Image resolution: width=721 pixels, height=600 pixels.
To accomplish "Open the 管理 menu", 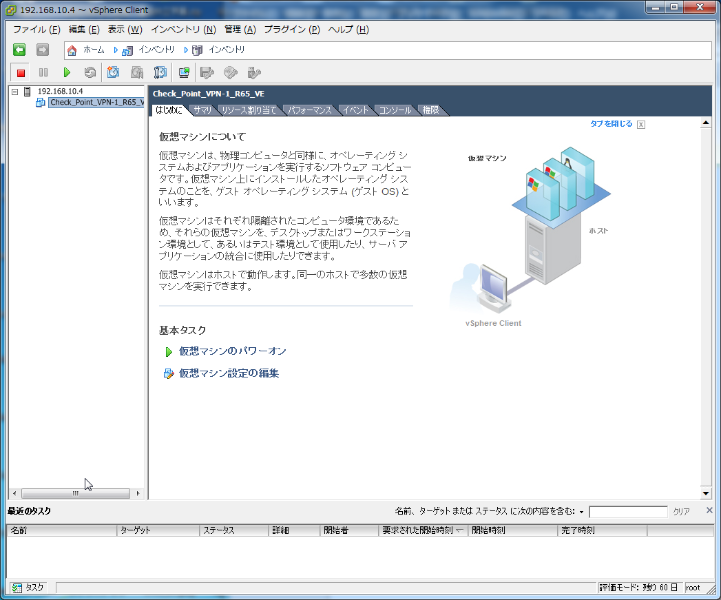I will pos(240,29).
